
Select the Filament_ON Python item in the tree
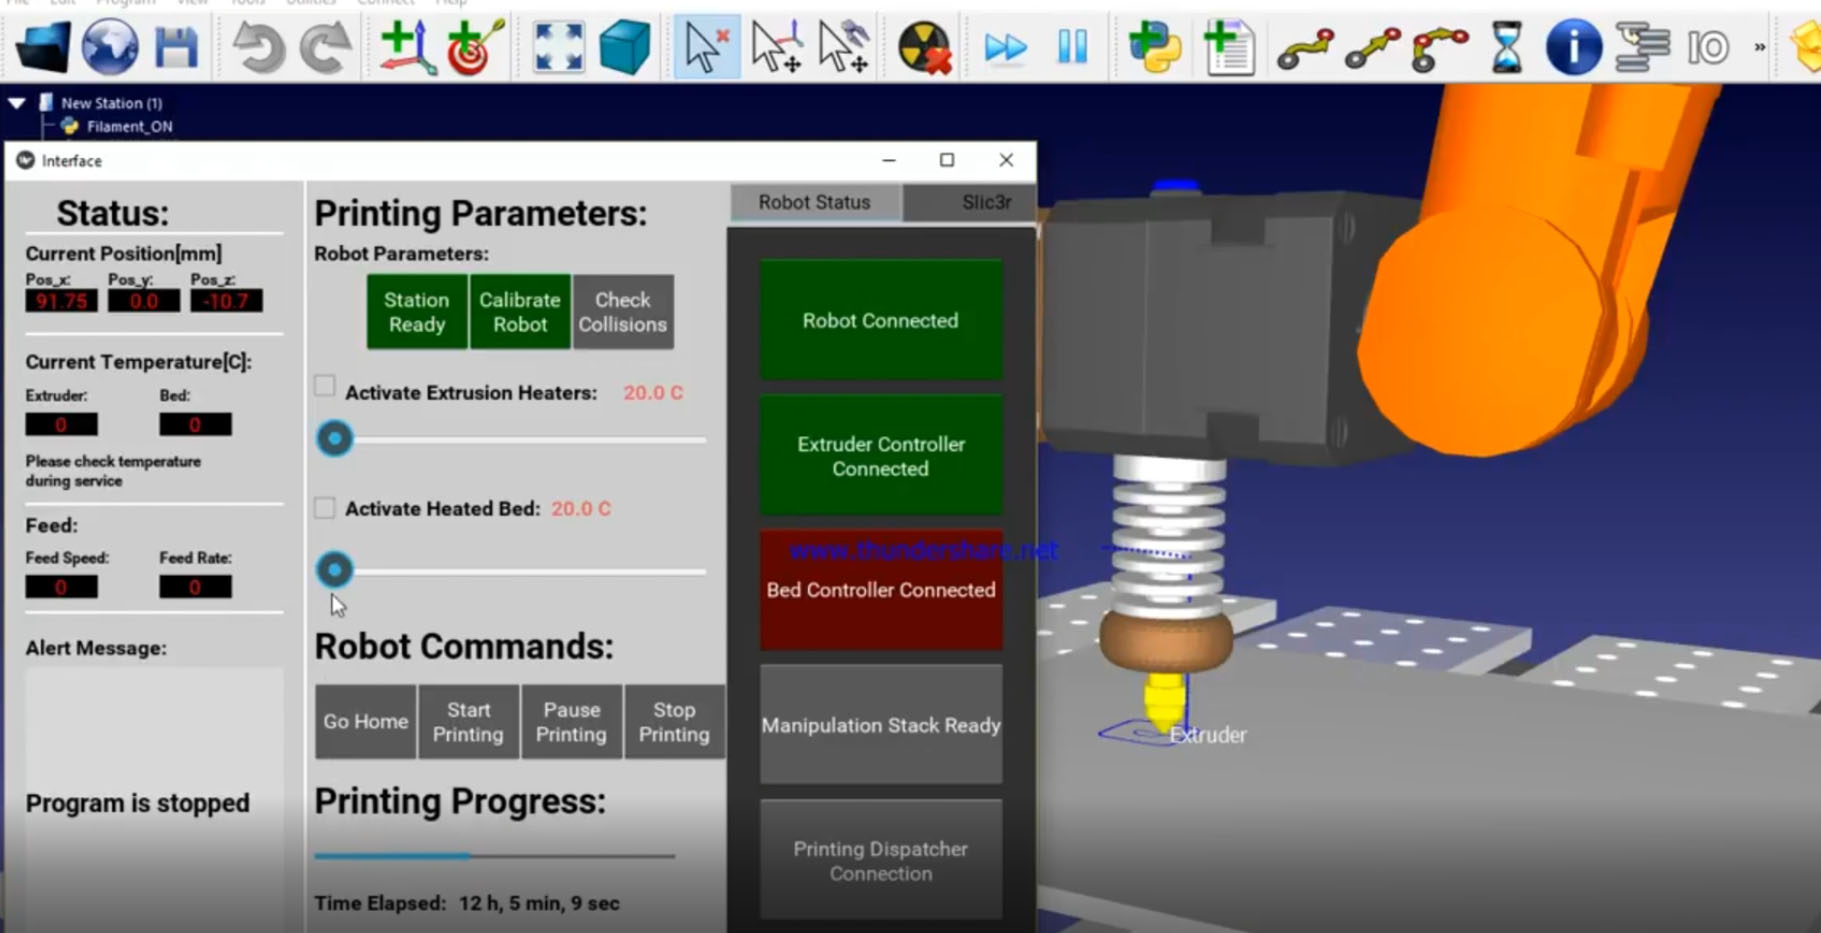(129, 126)
